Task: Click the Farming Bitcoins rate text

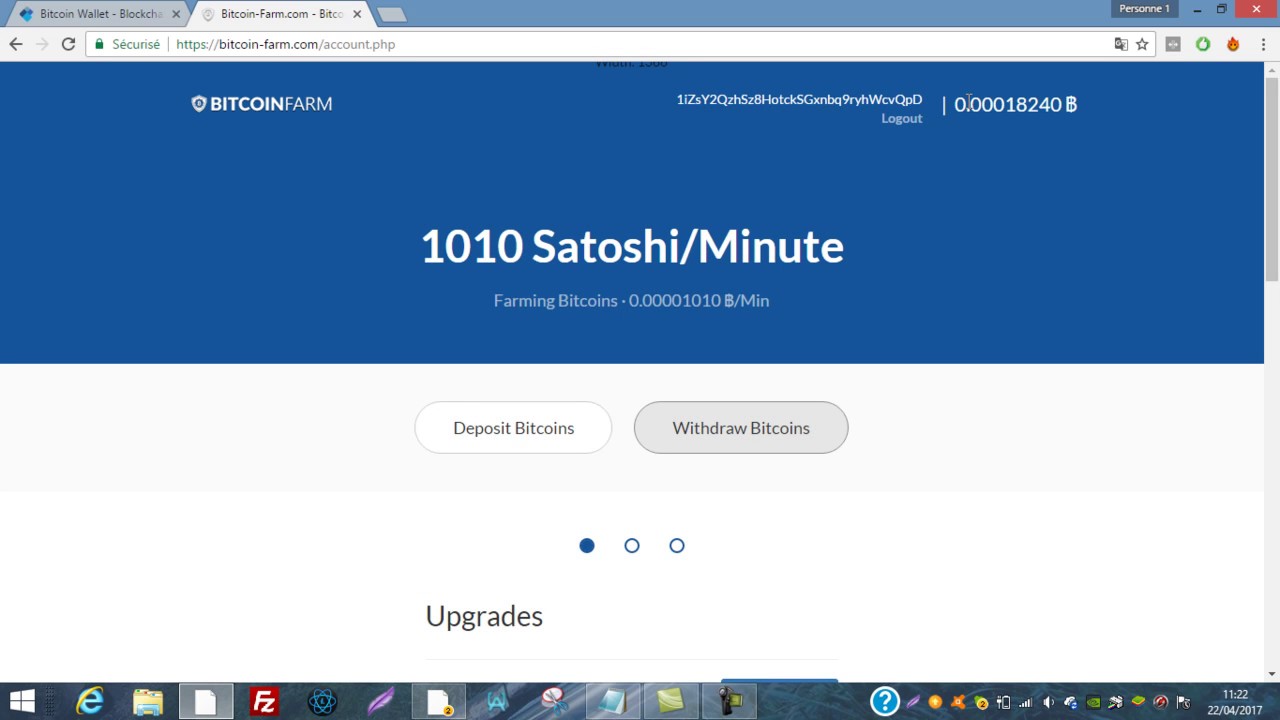Action: pos(631,300)
